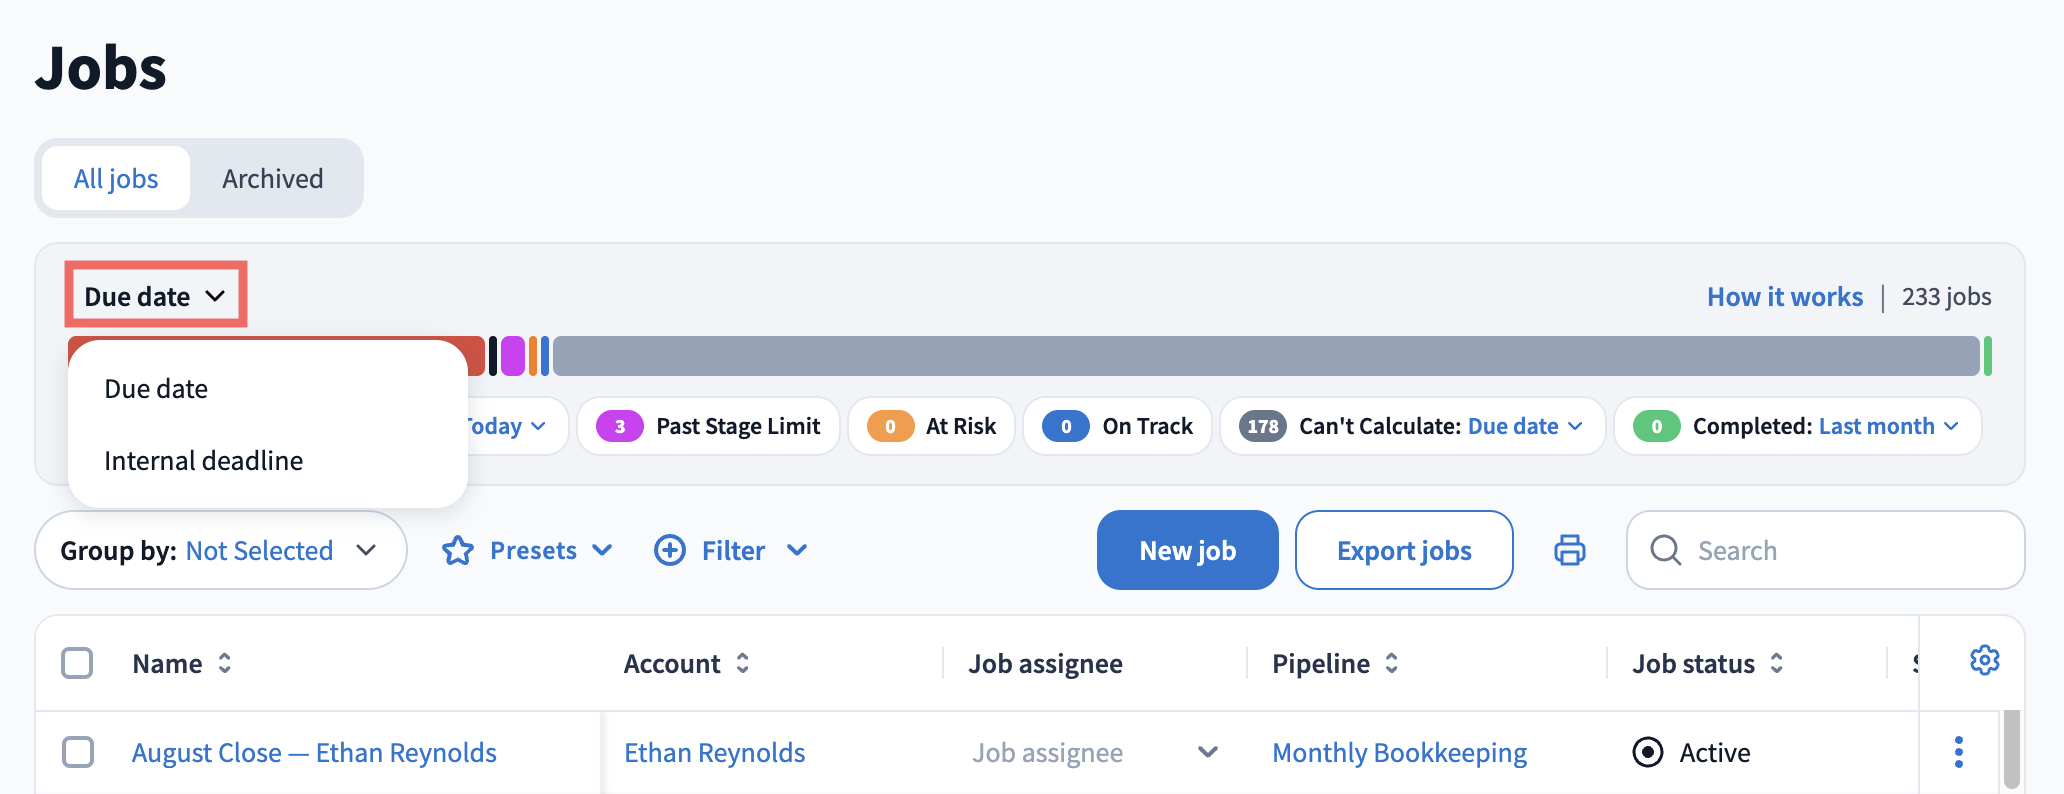2064x794 pixels.
Task: Click the New job button
Action: (1187, 550)
